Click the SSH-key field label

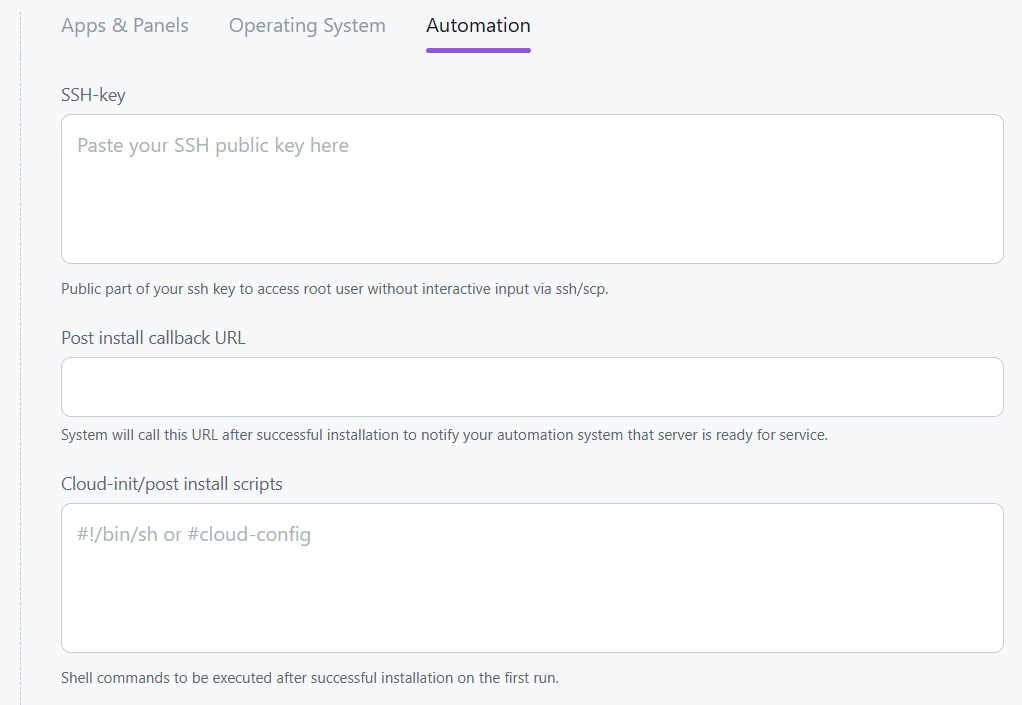click(x=93, y=95)
